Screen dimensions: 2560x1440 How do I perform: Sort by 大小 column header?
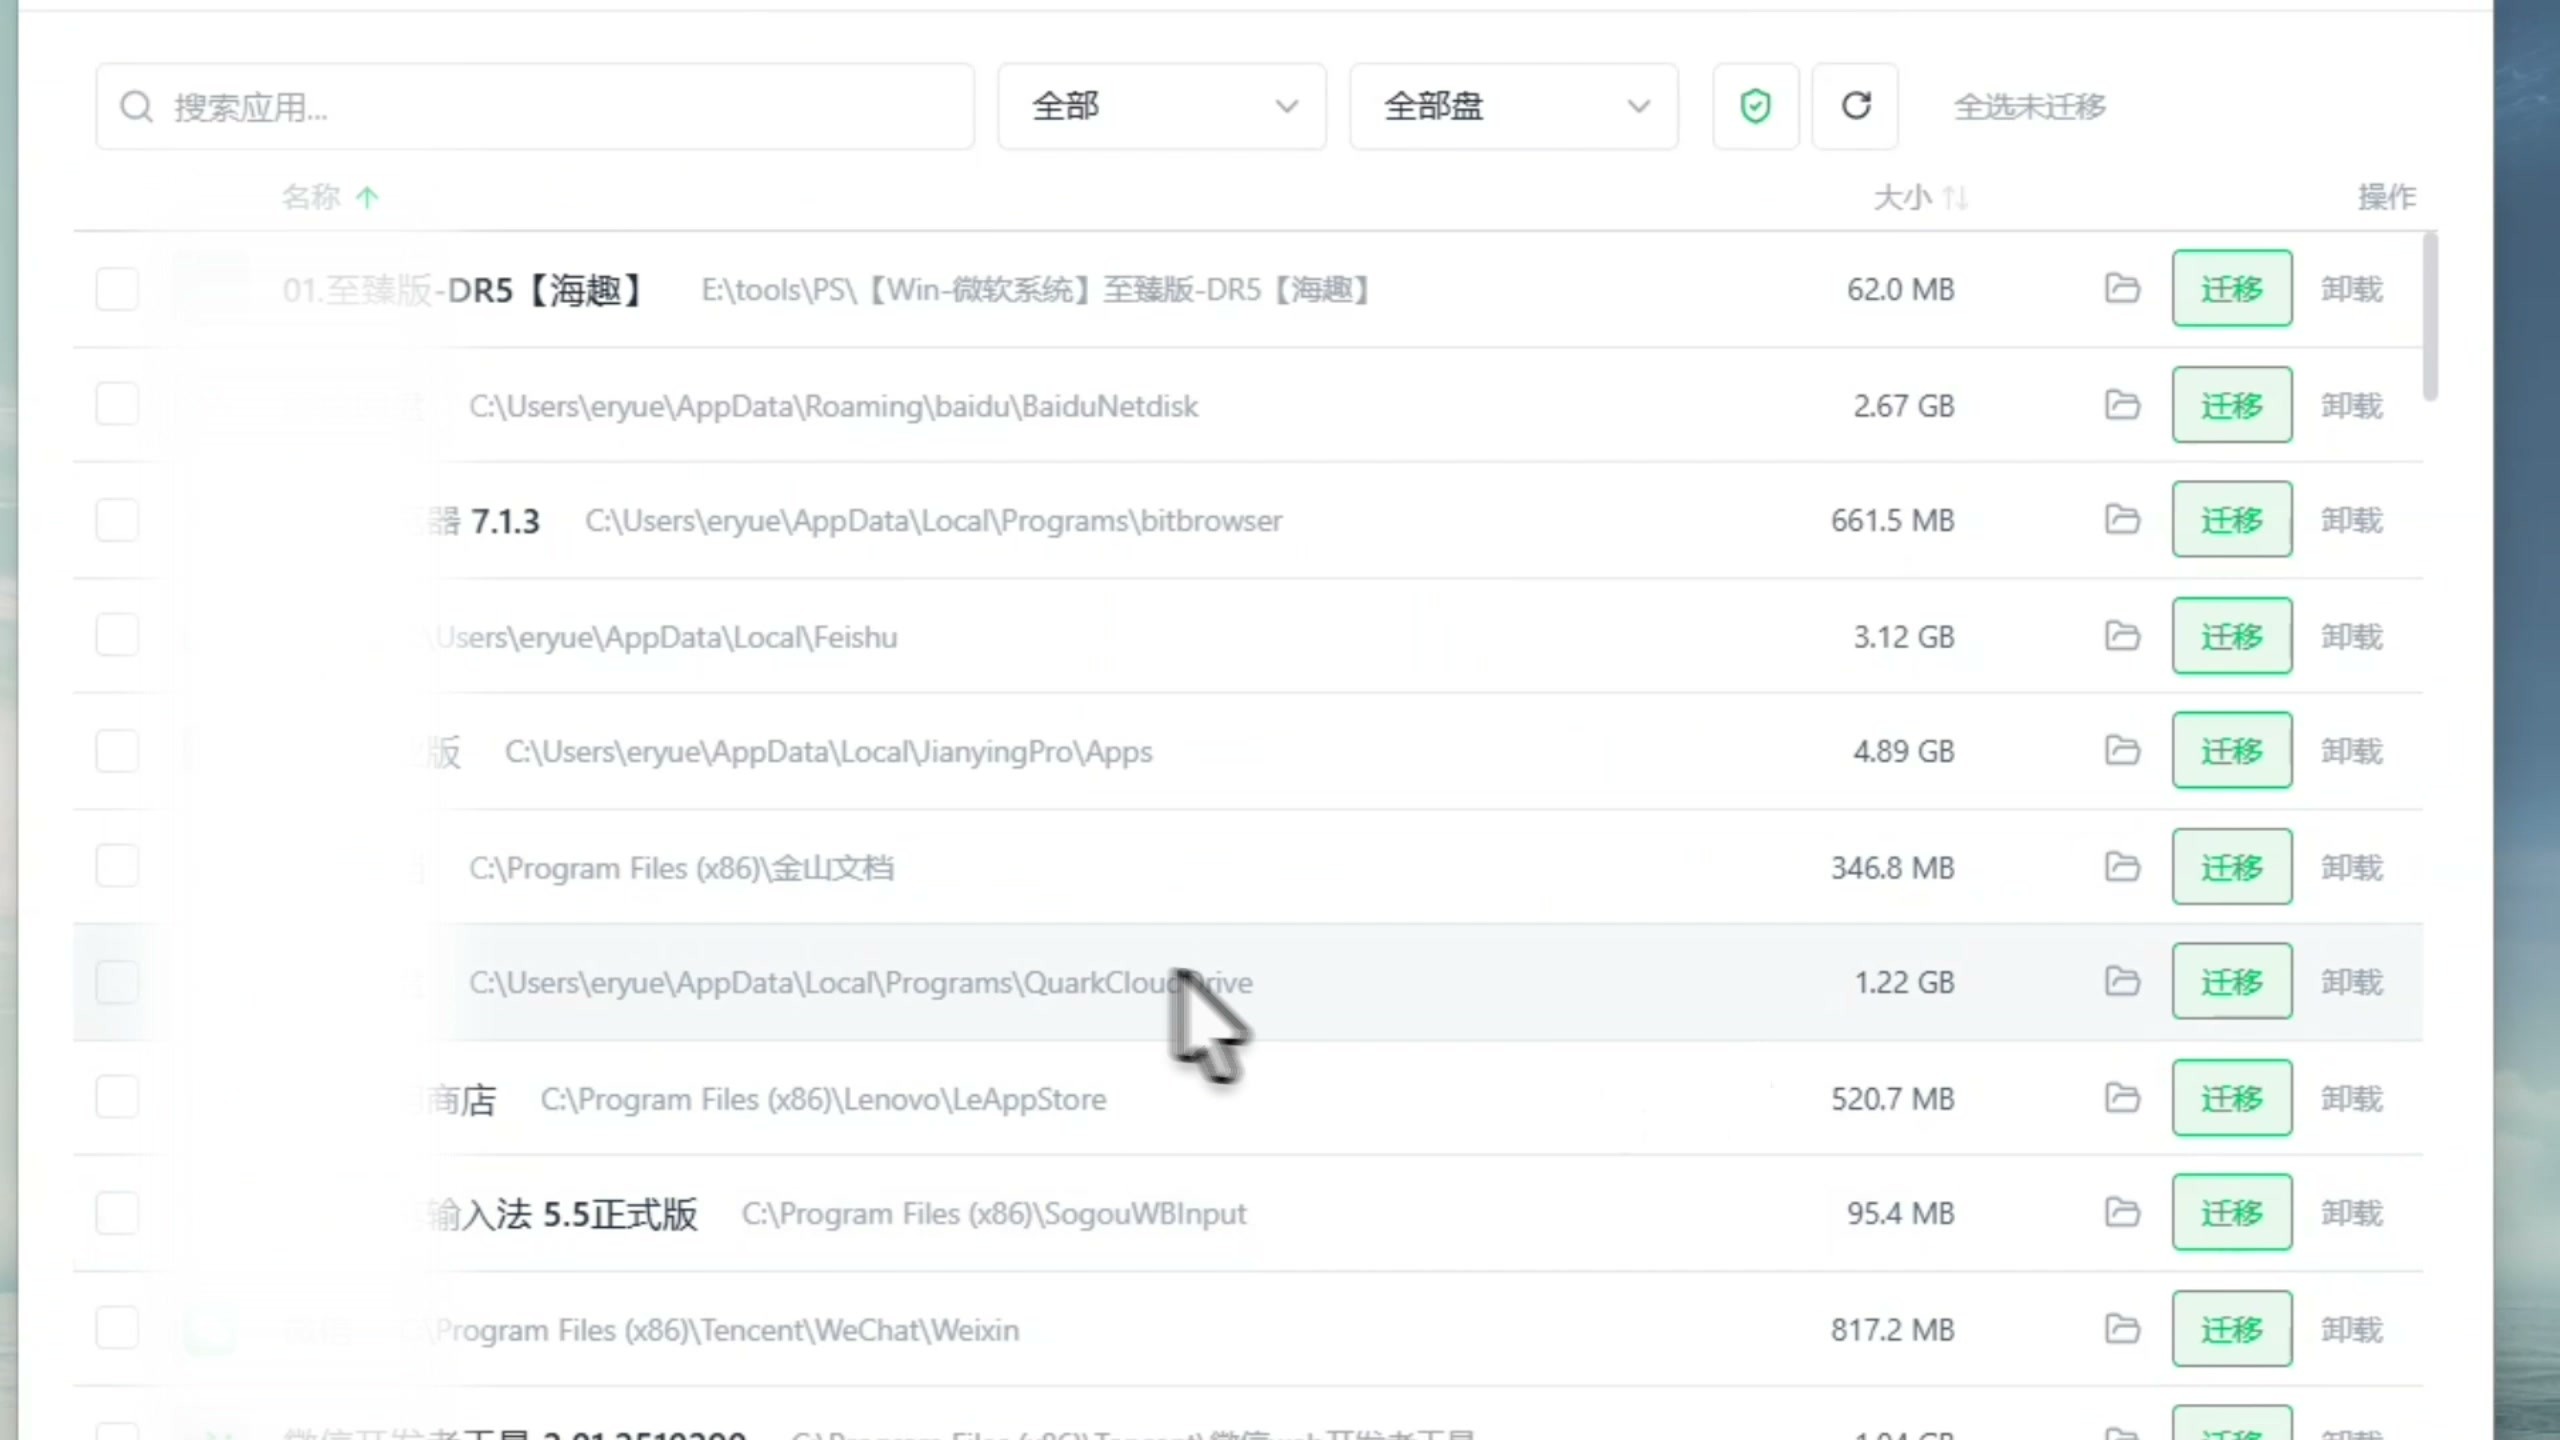1920,197
